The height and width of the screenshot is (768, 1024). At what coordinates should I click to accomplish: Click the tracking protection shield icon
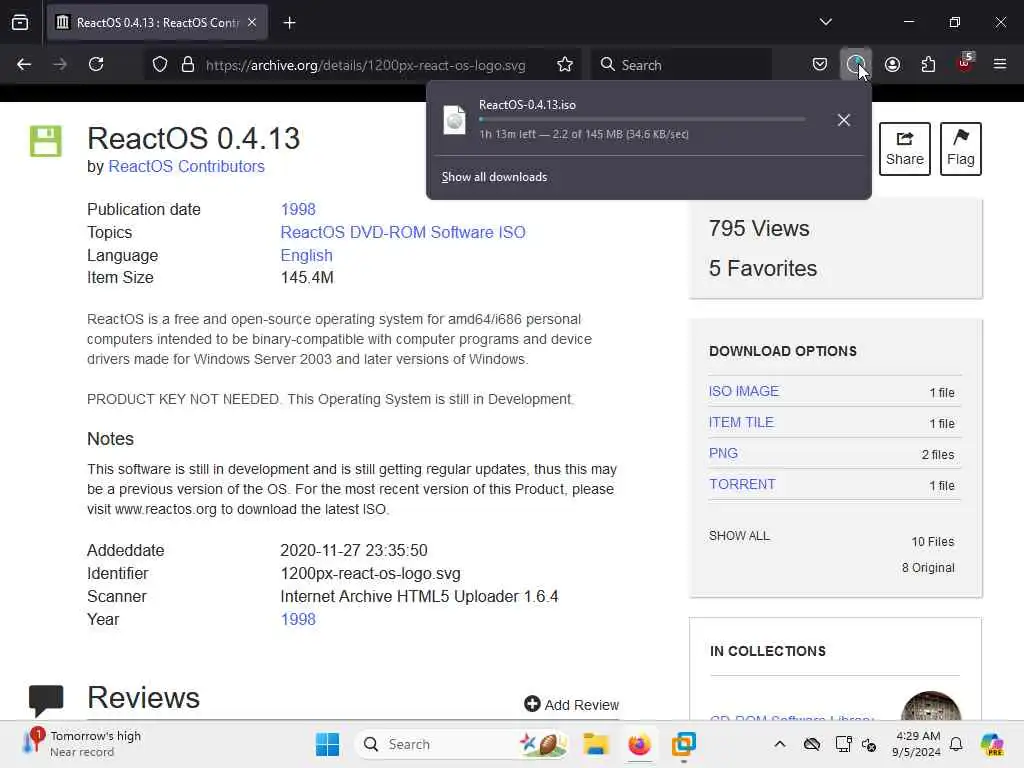[x=160, y=64]
